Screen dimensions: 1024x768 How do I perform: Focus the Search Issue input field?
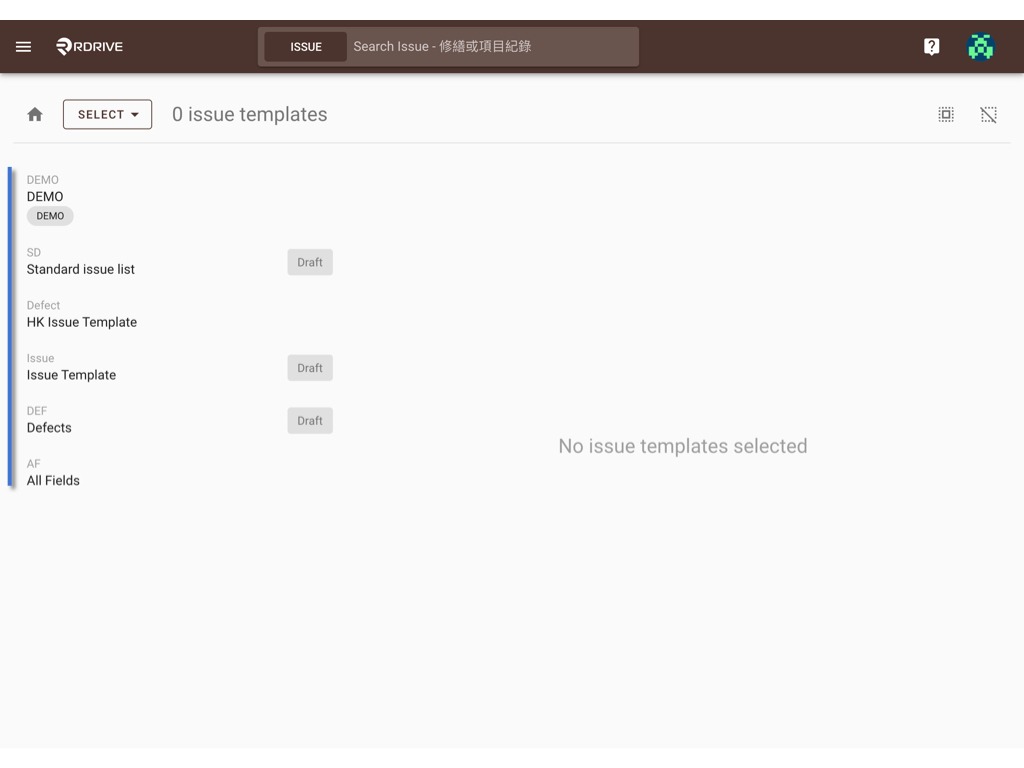pyautogui.click(x=492, y=47)
